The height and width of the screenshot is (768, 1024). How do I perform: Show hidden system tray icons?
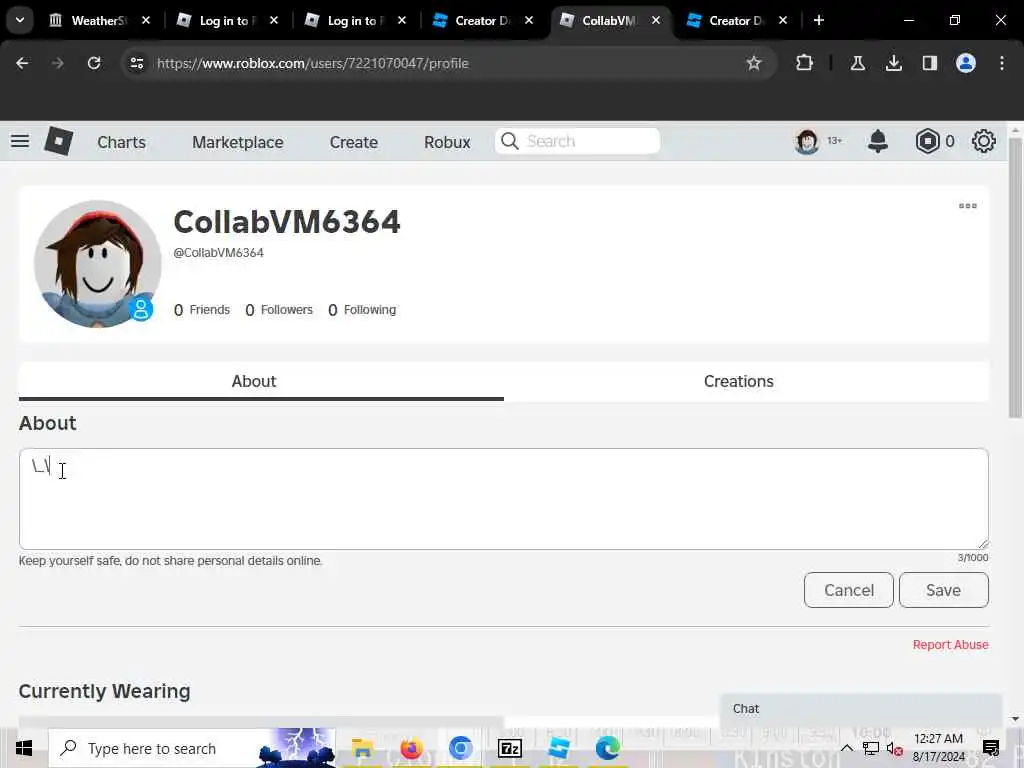[846, 748]
